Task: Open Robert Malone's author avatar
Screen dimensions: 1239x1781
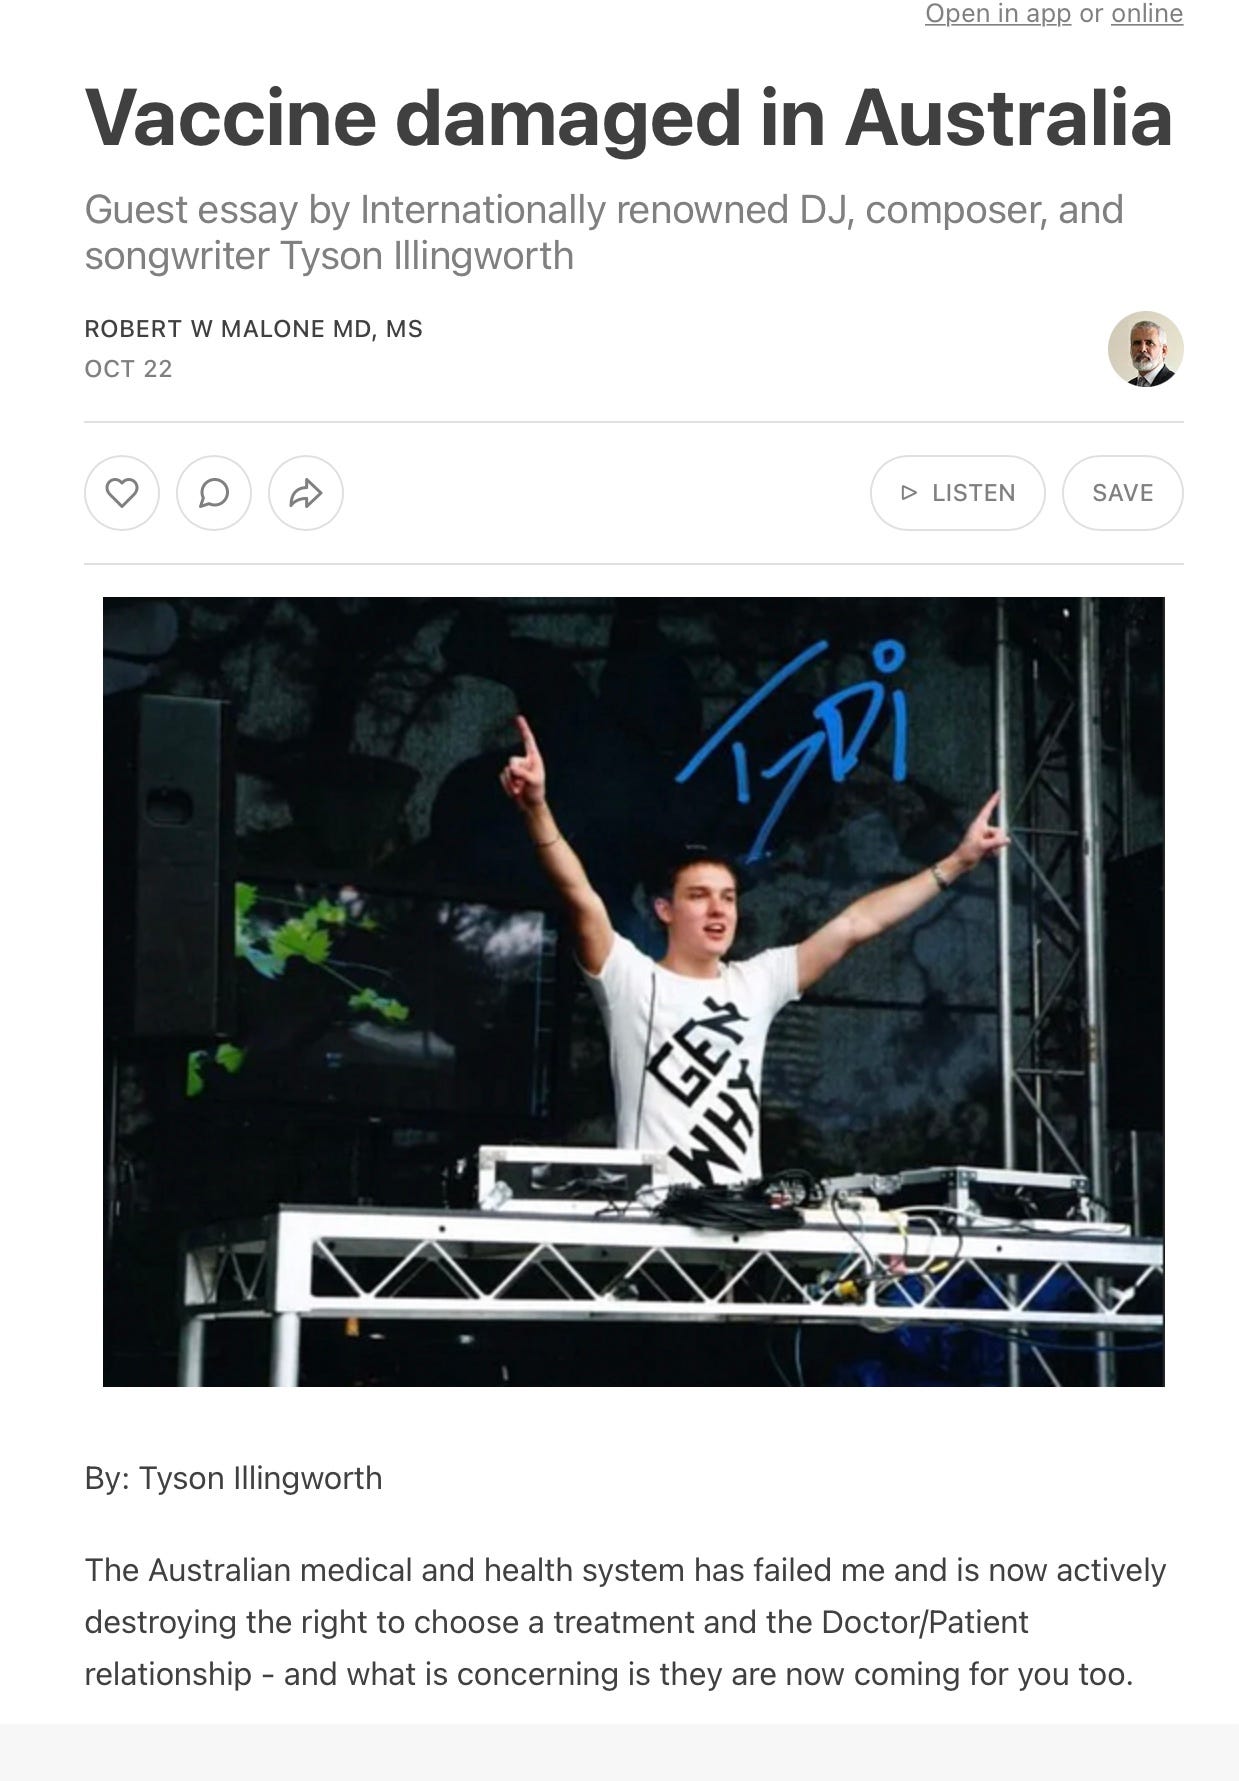Action: click(x=1146, y=349)
